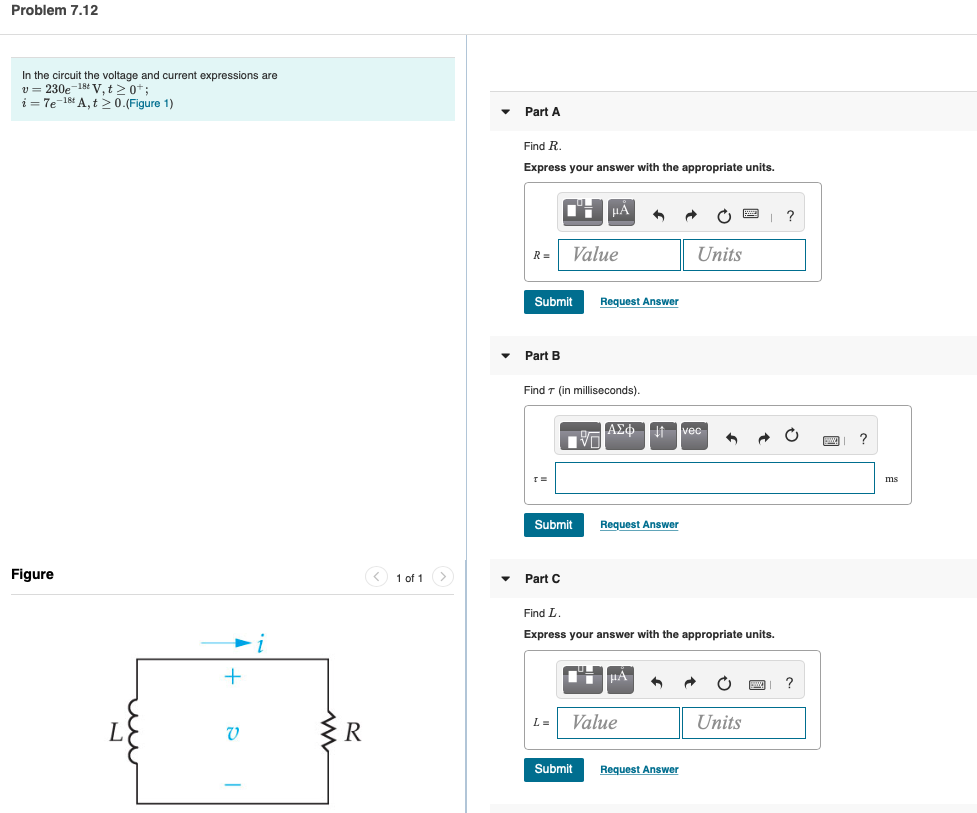Screen dimensions: 977x813
Task: Click Request Answer under Part B
Action: (x=638, y=524)
